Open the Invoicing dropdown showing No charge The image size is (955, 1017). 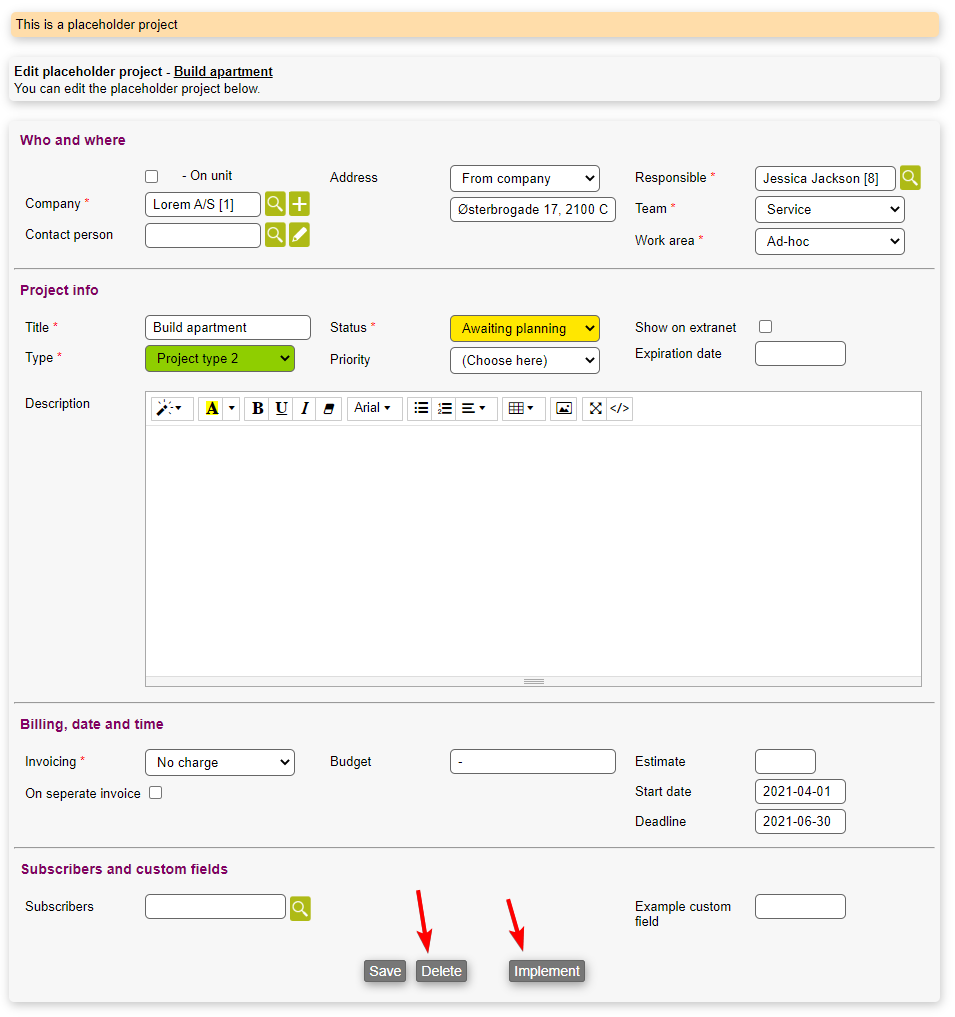[x=219, y=763]
